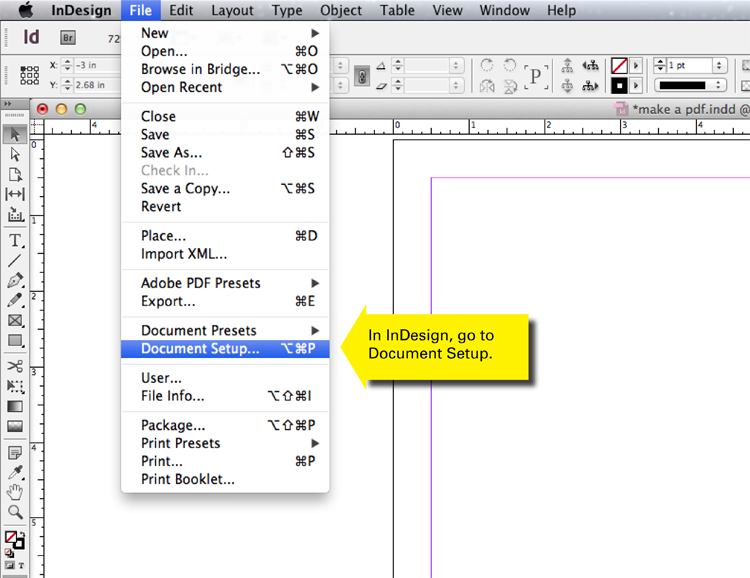The height and width of the screenshot is (578, 750).
Task: Click the stroke weight stepper arrows
Action: pyautogui.click(x=660, y=66)
